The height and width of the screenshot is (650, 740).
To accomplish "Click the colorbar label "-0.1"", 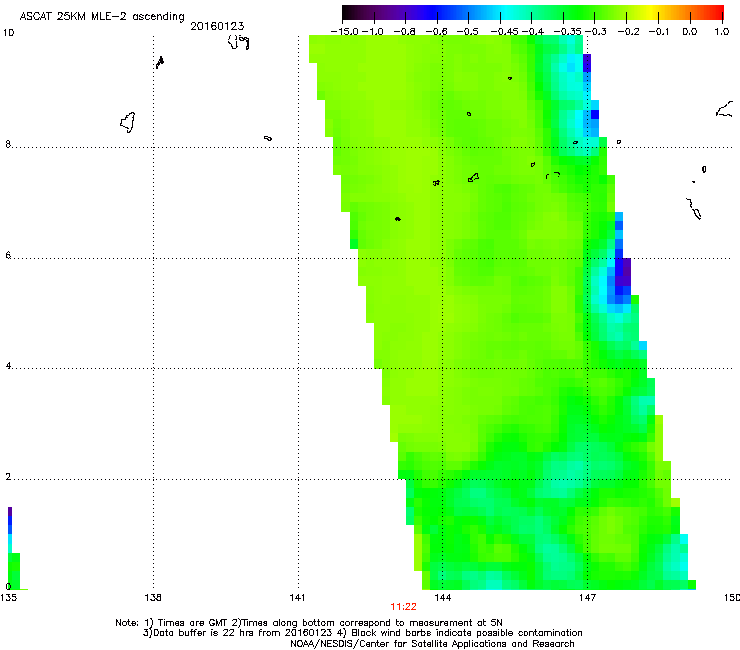I will pyautogui.click(x=659, y=32).
